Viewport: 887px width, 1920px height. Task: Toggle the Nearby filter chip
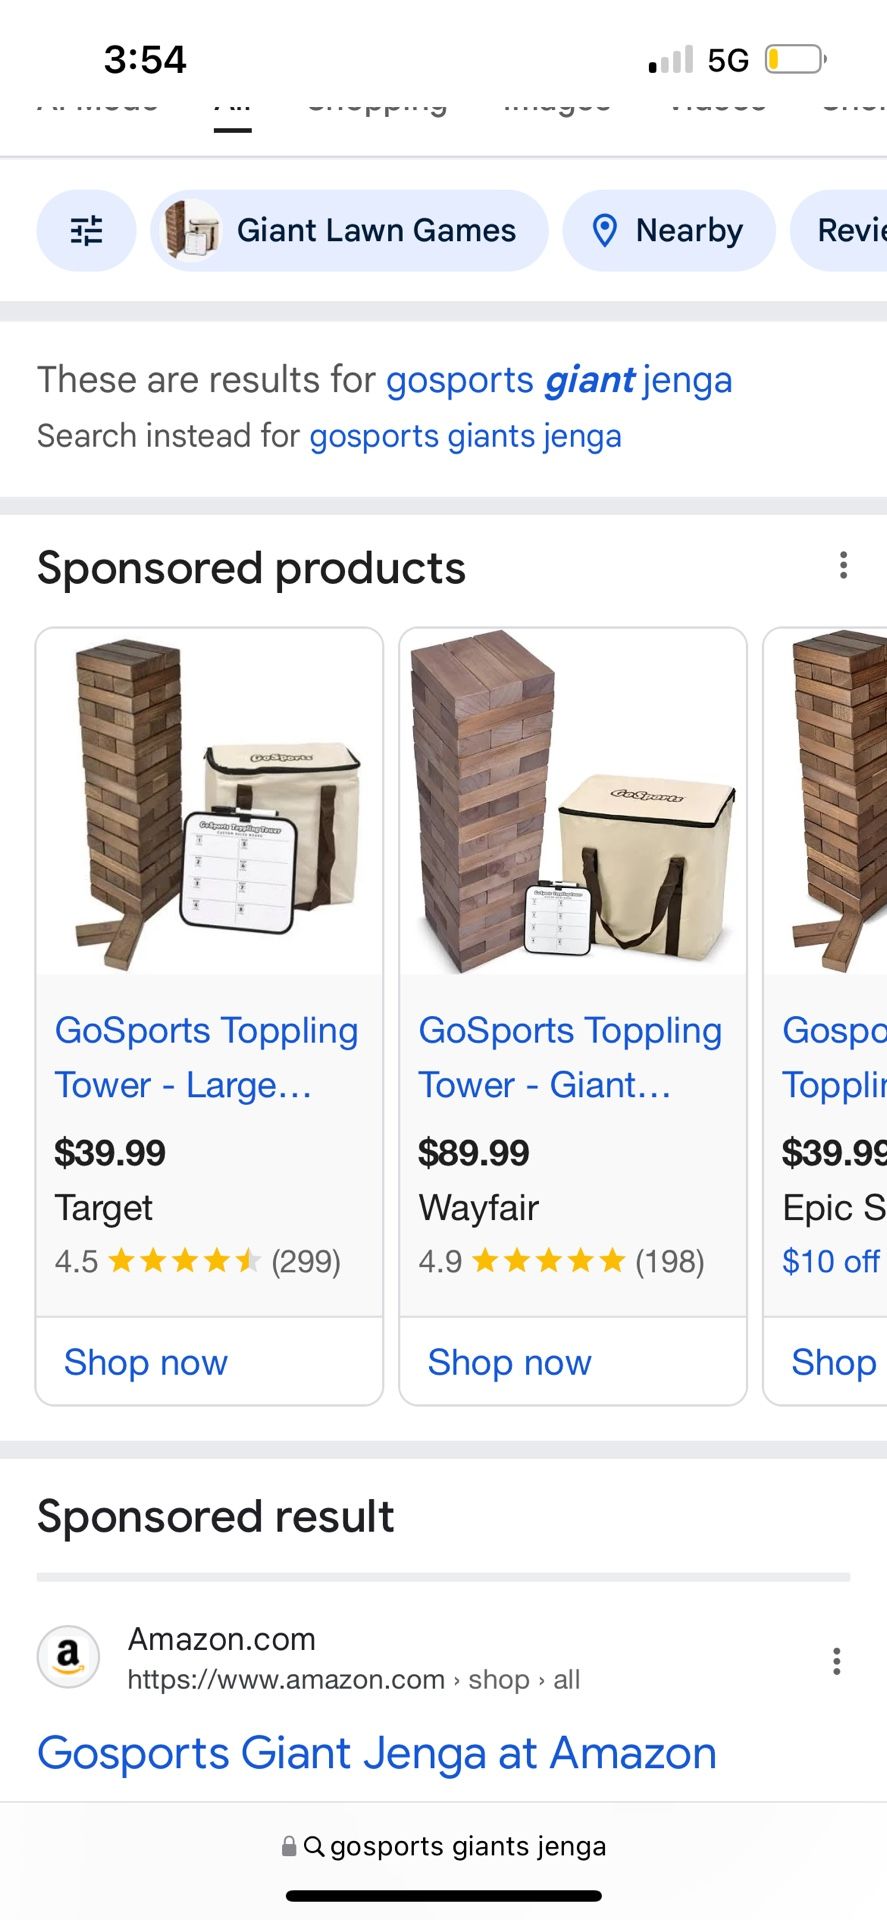(669, 231)
